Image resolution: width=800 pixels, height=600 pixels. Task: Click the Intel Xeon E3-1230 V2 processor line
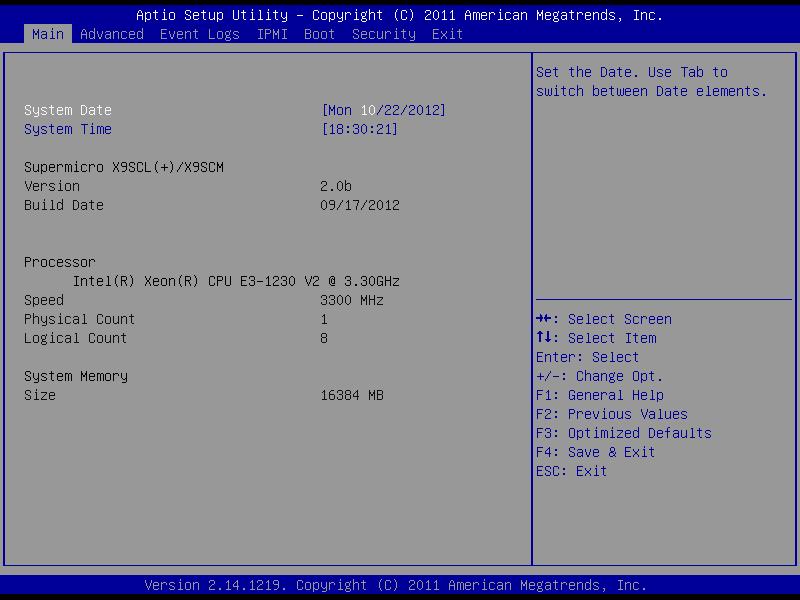236,281
